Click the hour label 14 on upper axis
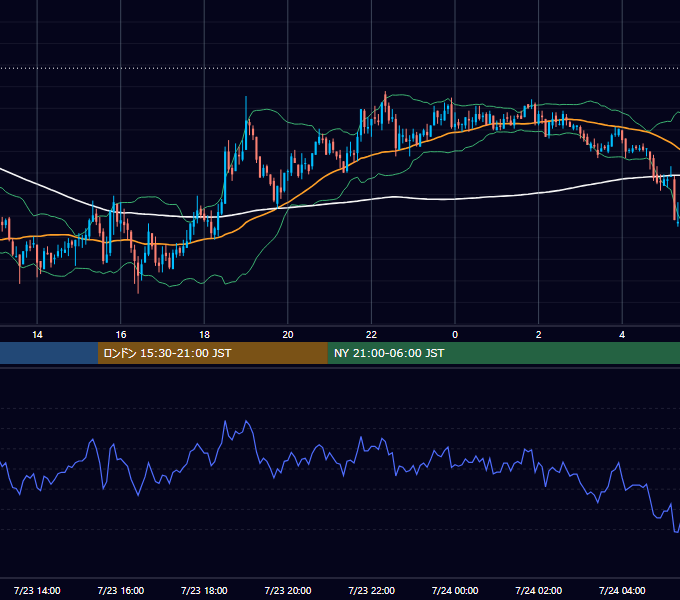Image resolution: width=680 pixels, height=600 pixels. click(x=37, y=335)
